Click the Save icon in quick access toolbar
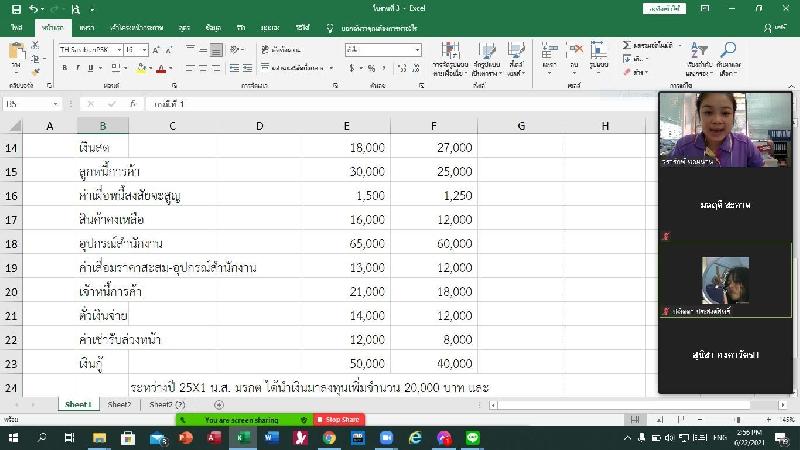 [x=17, y=8]
